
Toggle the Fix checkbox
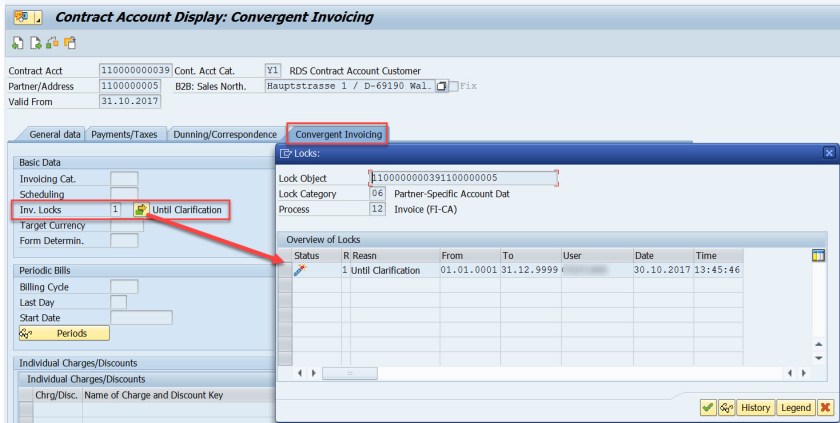coord(453,86)
